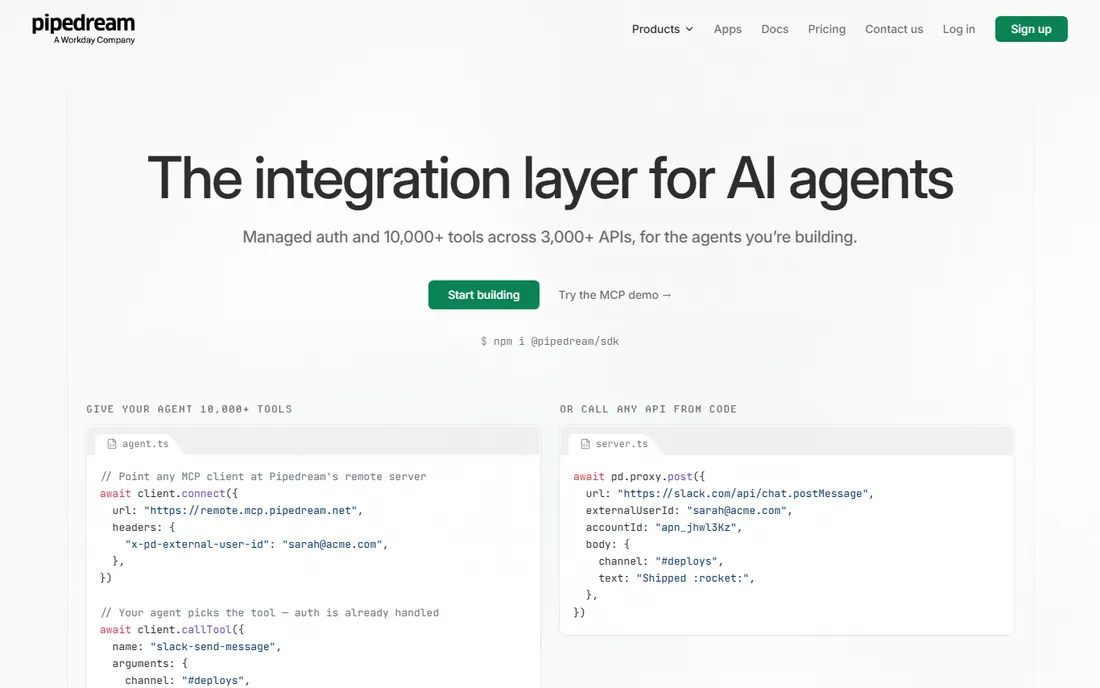Click the externalUserId line in server.ts
This screenshot has width=1100, height=688.
689,511
